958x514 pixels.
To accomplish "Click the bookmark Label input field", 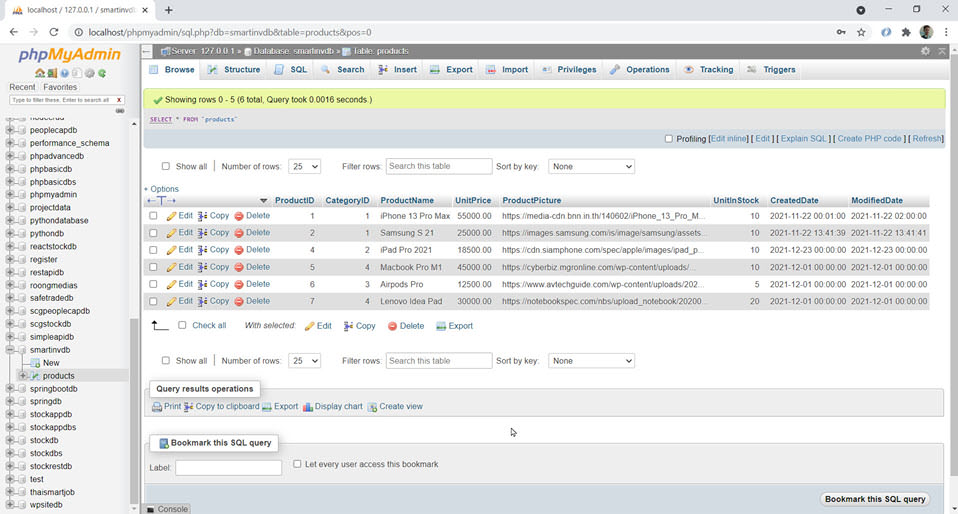I will point(229,468).
